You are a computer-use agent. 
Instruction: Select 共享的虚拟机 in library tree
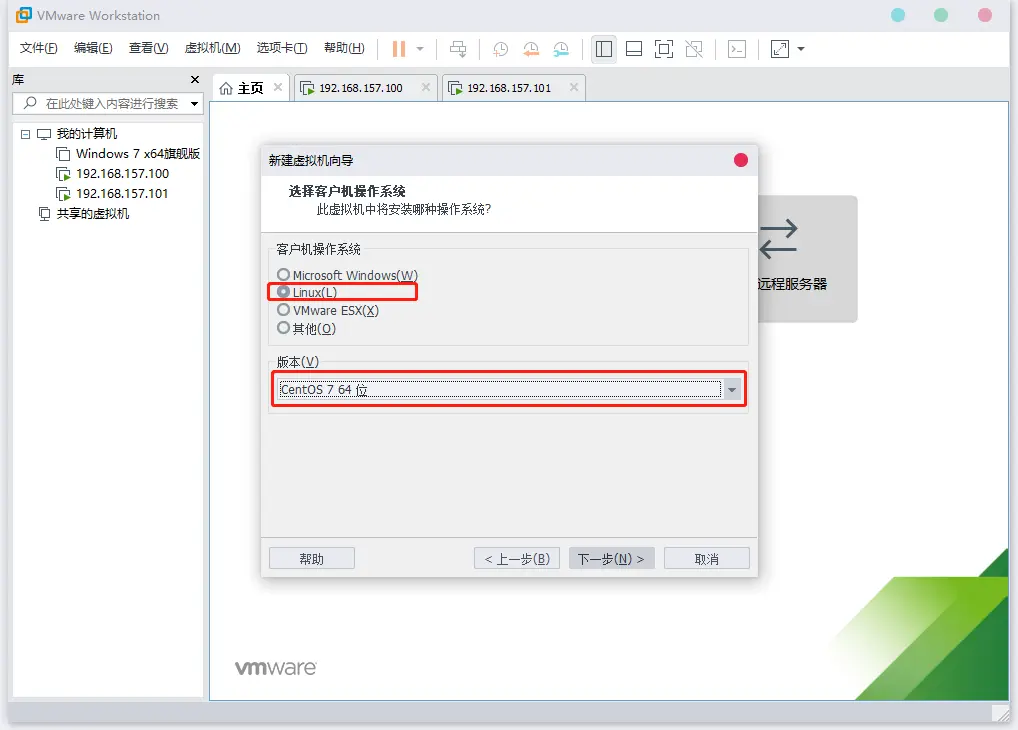pos(93,214)
